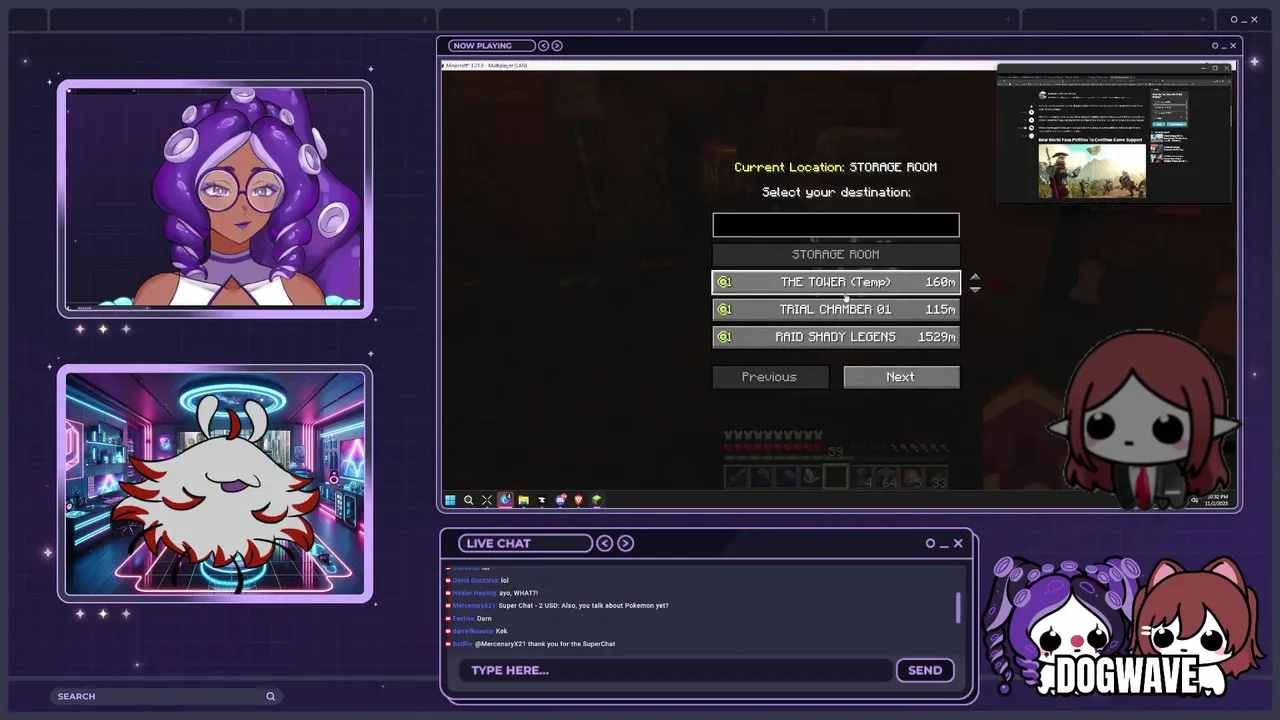The image size is (1280, 720).
Task: Click search magnifier icon in bottom-left search bar
Action: [270, 696]
